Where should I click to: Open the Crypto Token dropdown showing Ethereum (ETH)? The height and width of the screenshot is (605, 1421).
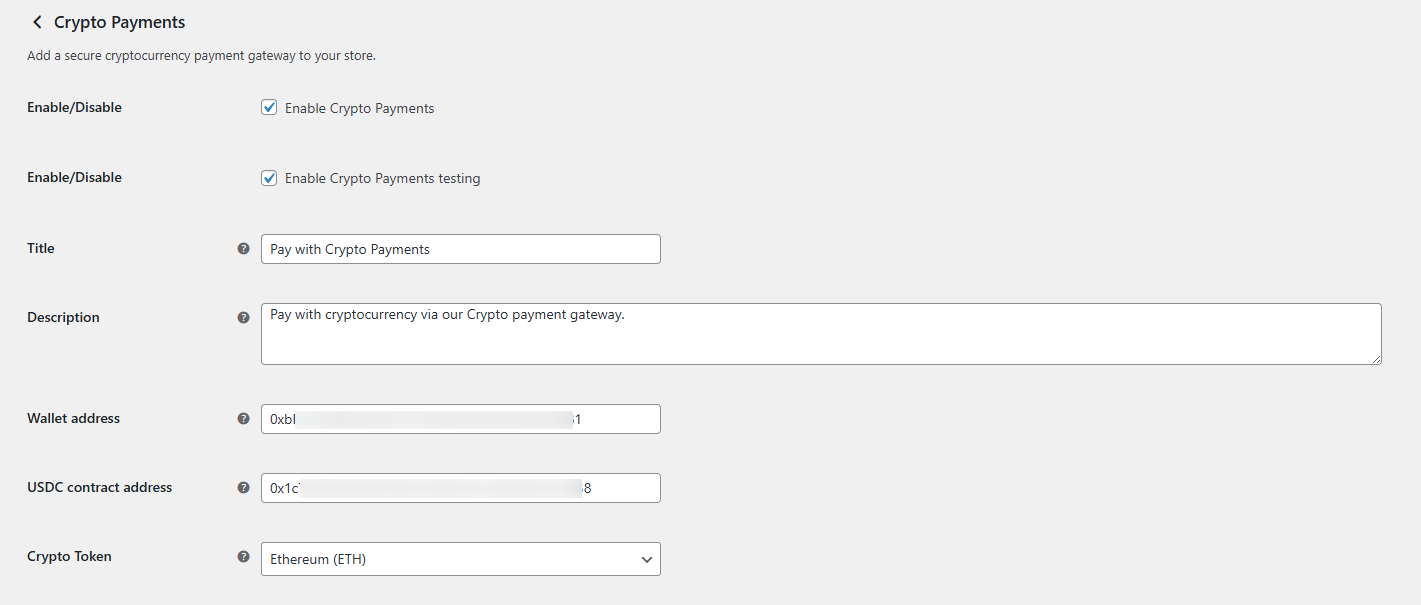460,559
